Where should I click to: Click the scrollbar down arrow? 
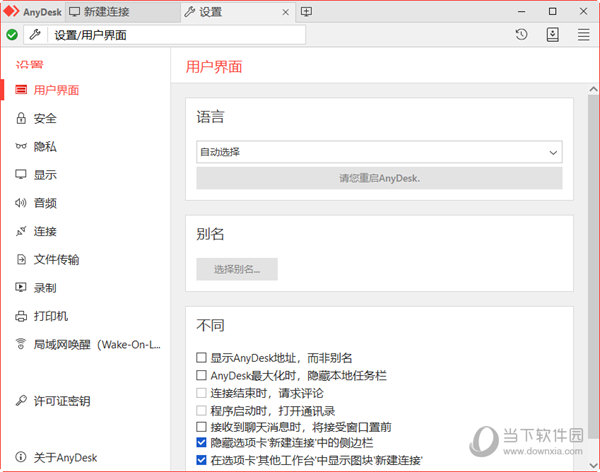point(593,465)
